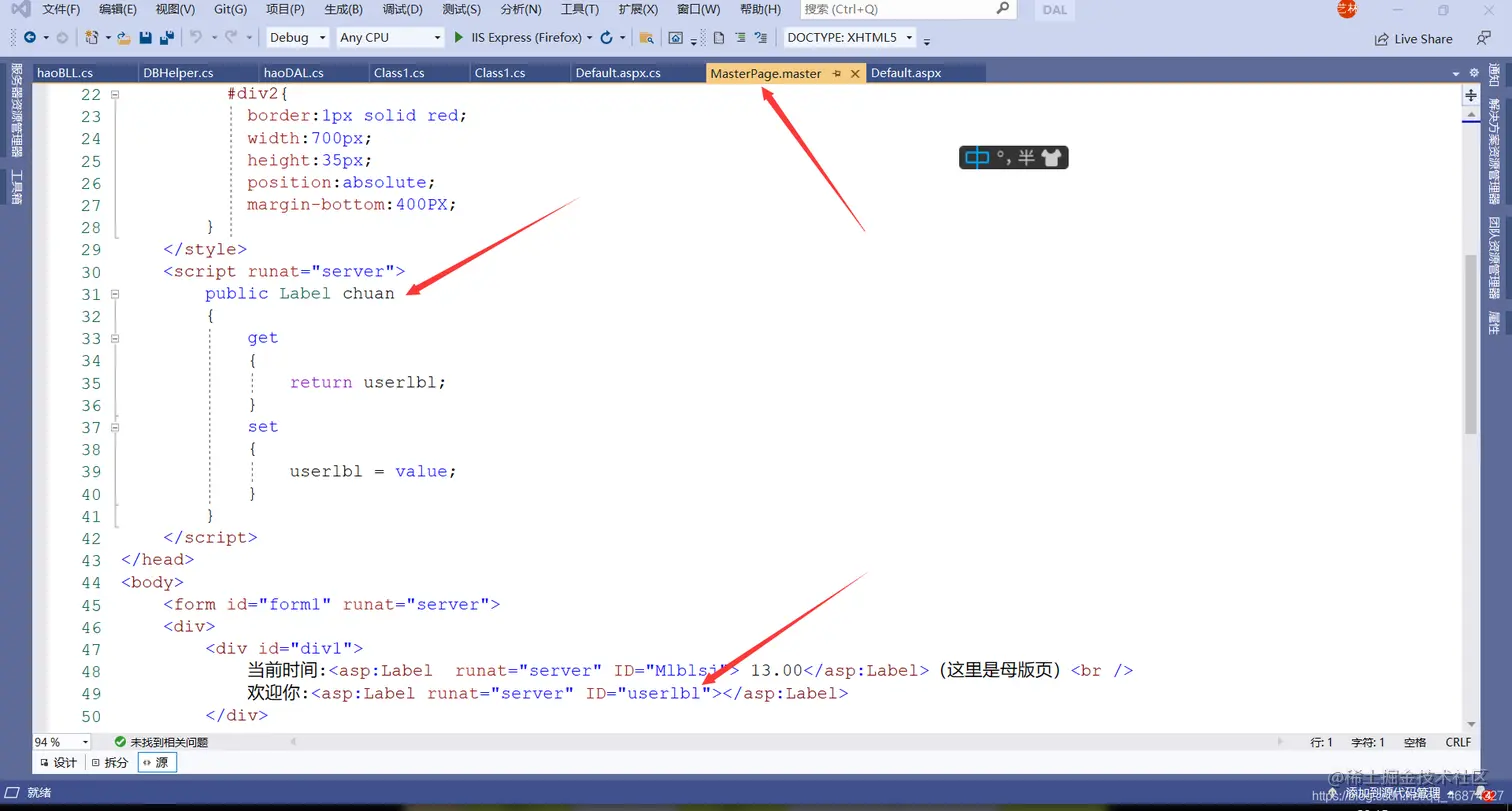Collapse the #div2 CSS block at line 22

tap(115, 94)
